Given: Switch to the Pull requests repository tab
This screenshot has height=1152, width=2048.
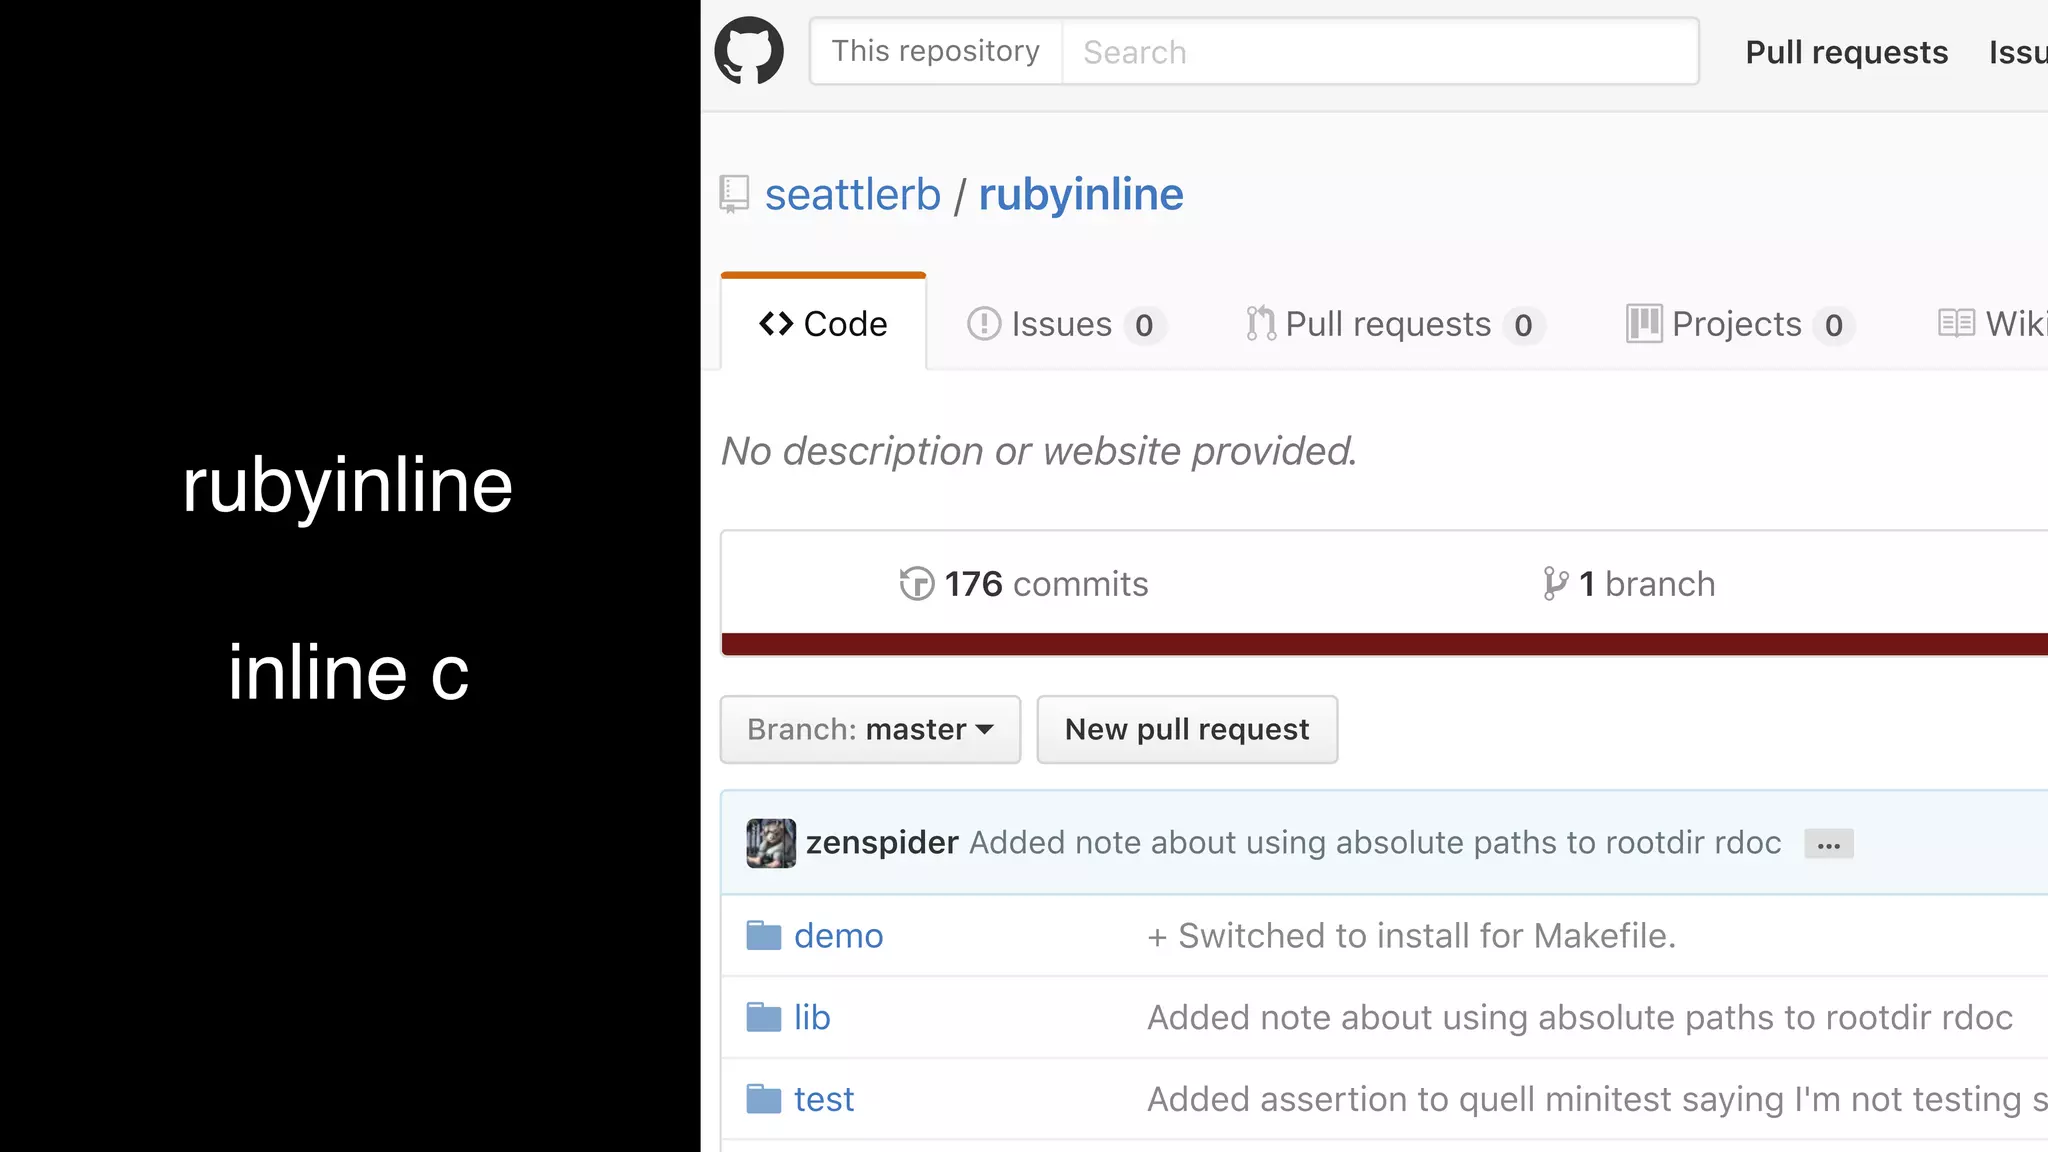Looking at the screenshot, I should 1395,324.
